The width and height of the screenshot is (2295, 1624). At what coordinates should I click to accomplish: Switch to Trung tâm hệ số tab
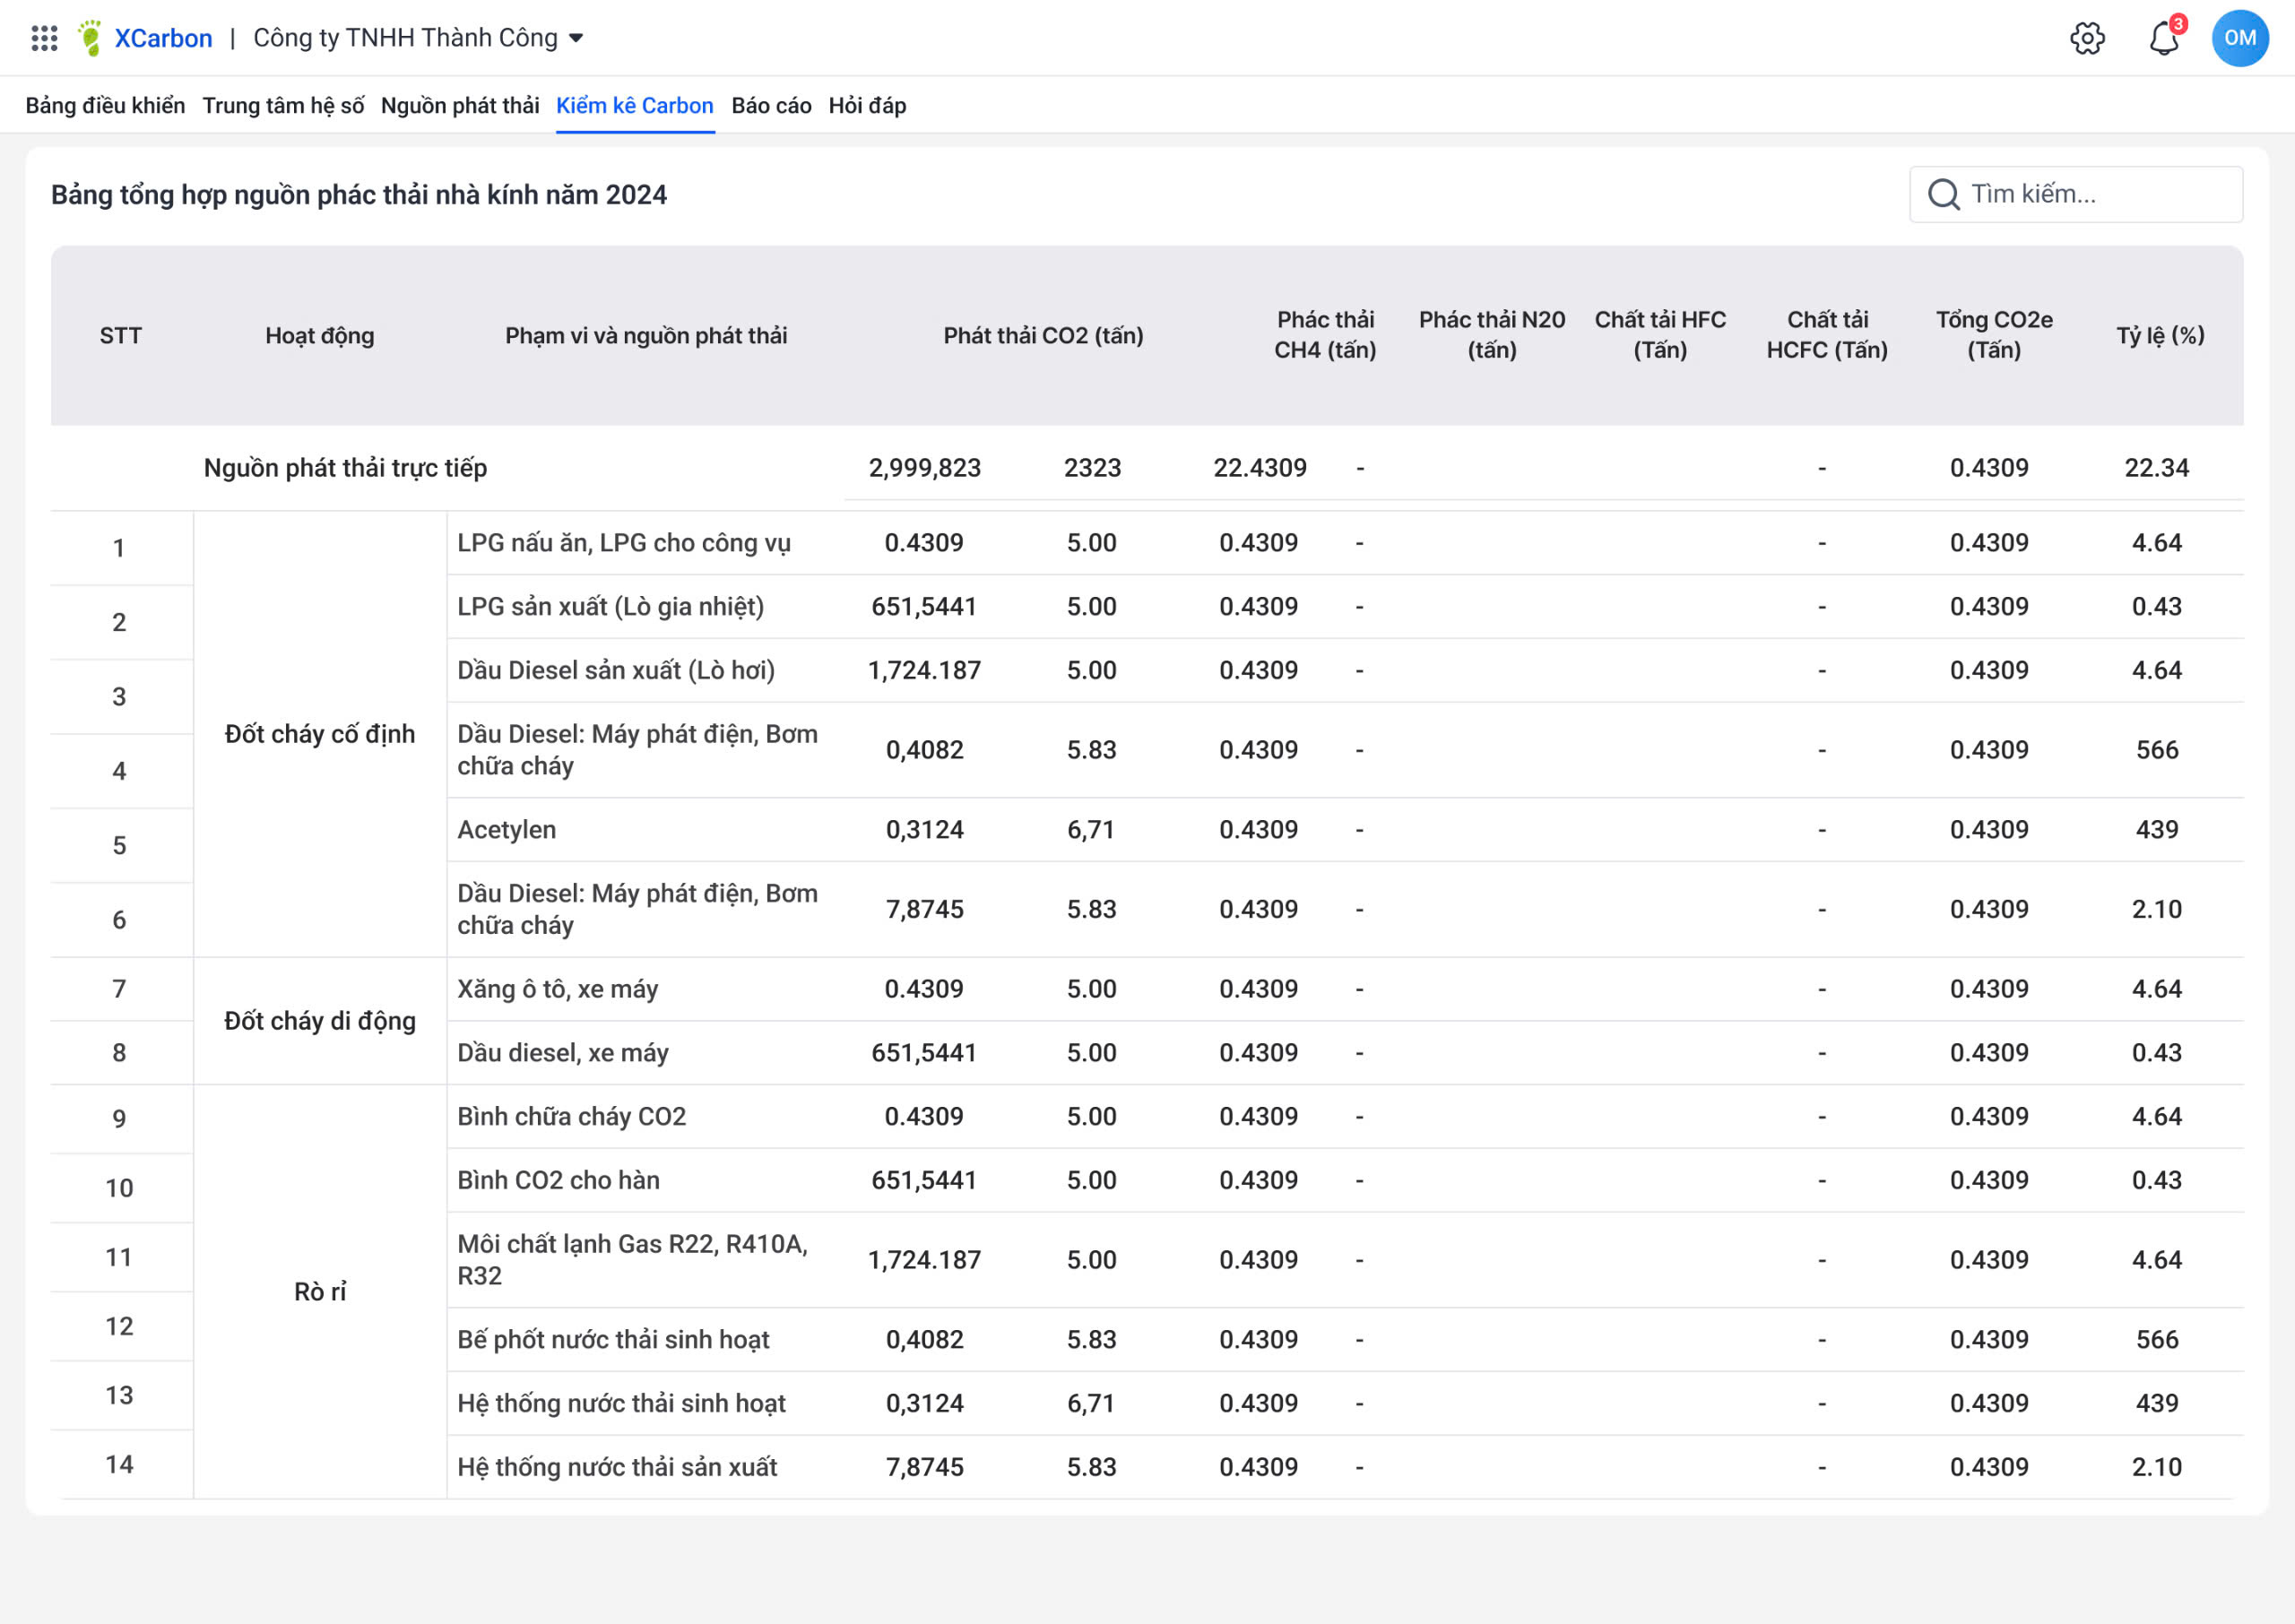point(283,106)
